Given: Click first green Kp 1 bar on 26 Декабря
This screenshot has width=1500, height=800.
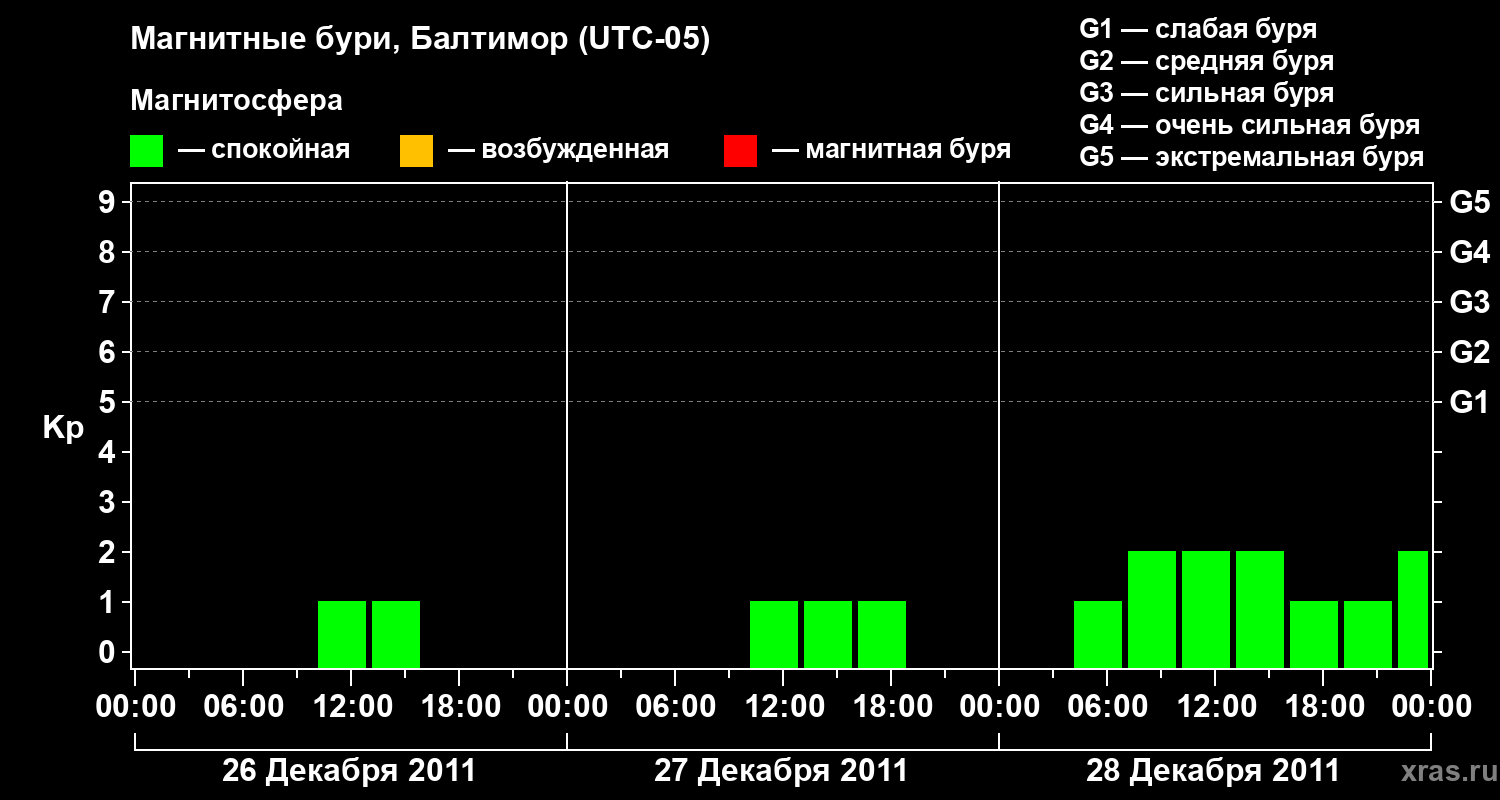Looking at the screenshot, I should tap(342, 634).
